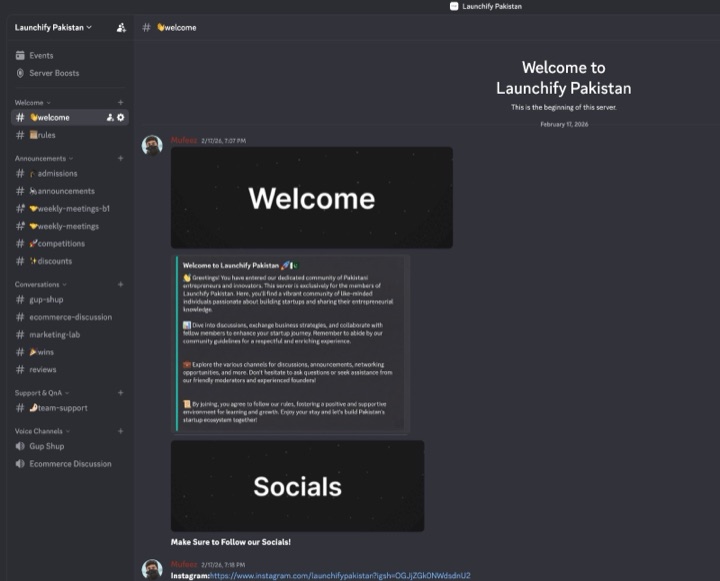
Task: Click the Launchify Pakistan window title icon
Action: [454, 6]
